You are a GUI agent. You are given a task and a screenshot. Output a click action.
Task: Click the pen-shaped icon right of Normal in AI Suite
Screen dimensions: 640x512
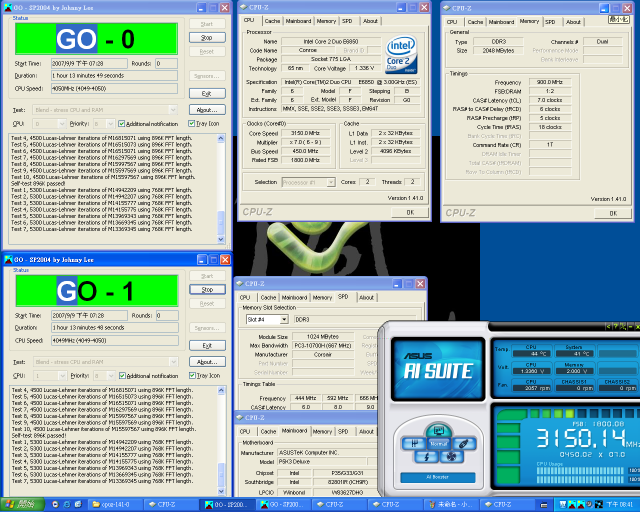[463, 443]
